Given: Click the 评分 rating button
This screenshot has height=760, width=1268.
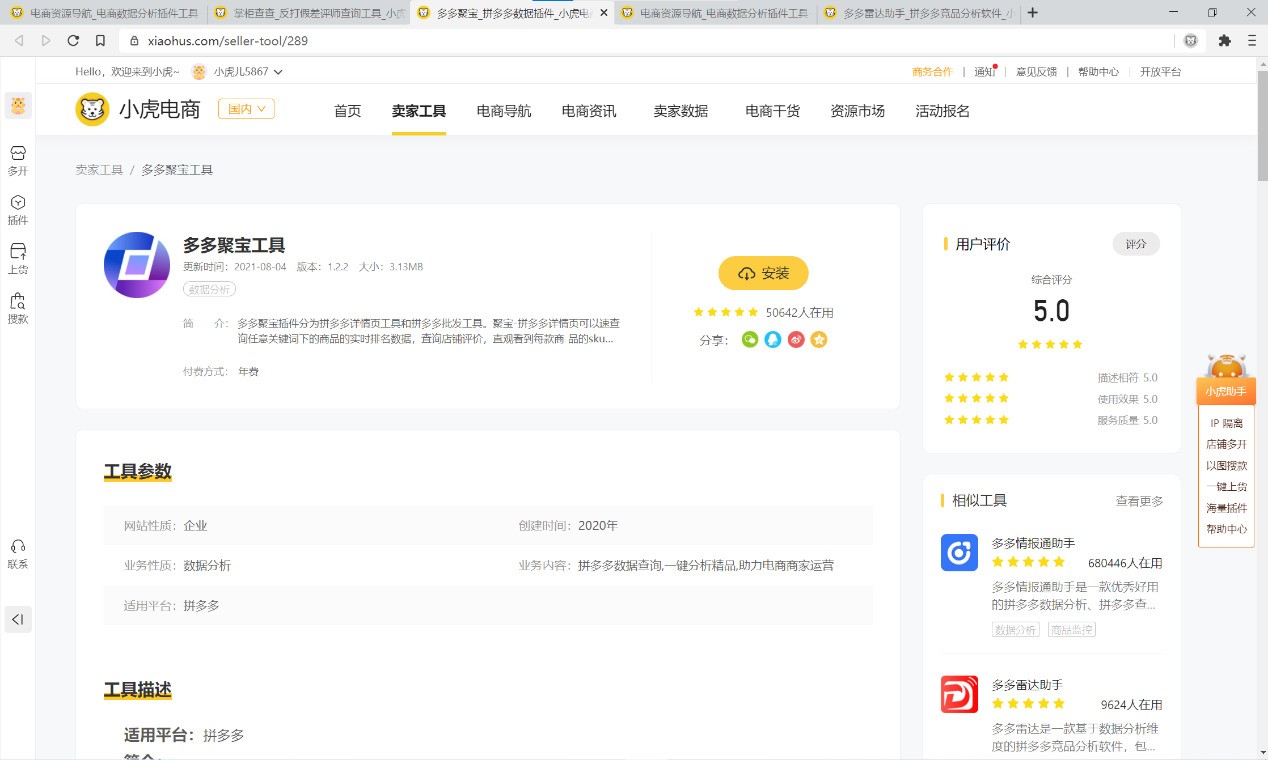Looking at the screenshot, I should coord(1136,244).
